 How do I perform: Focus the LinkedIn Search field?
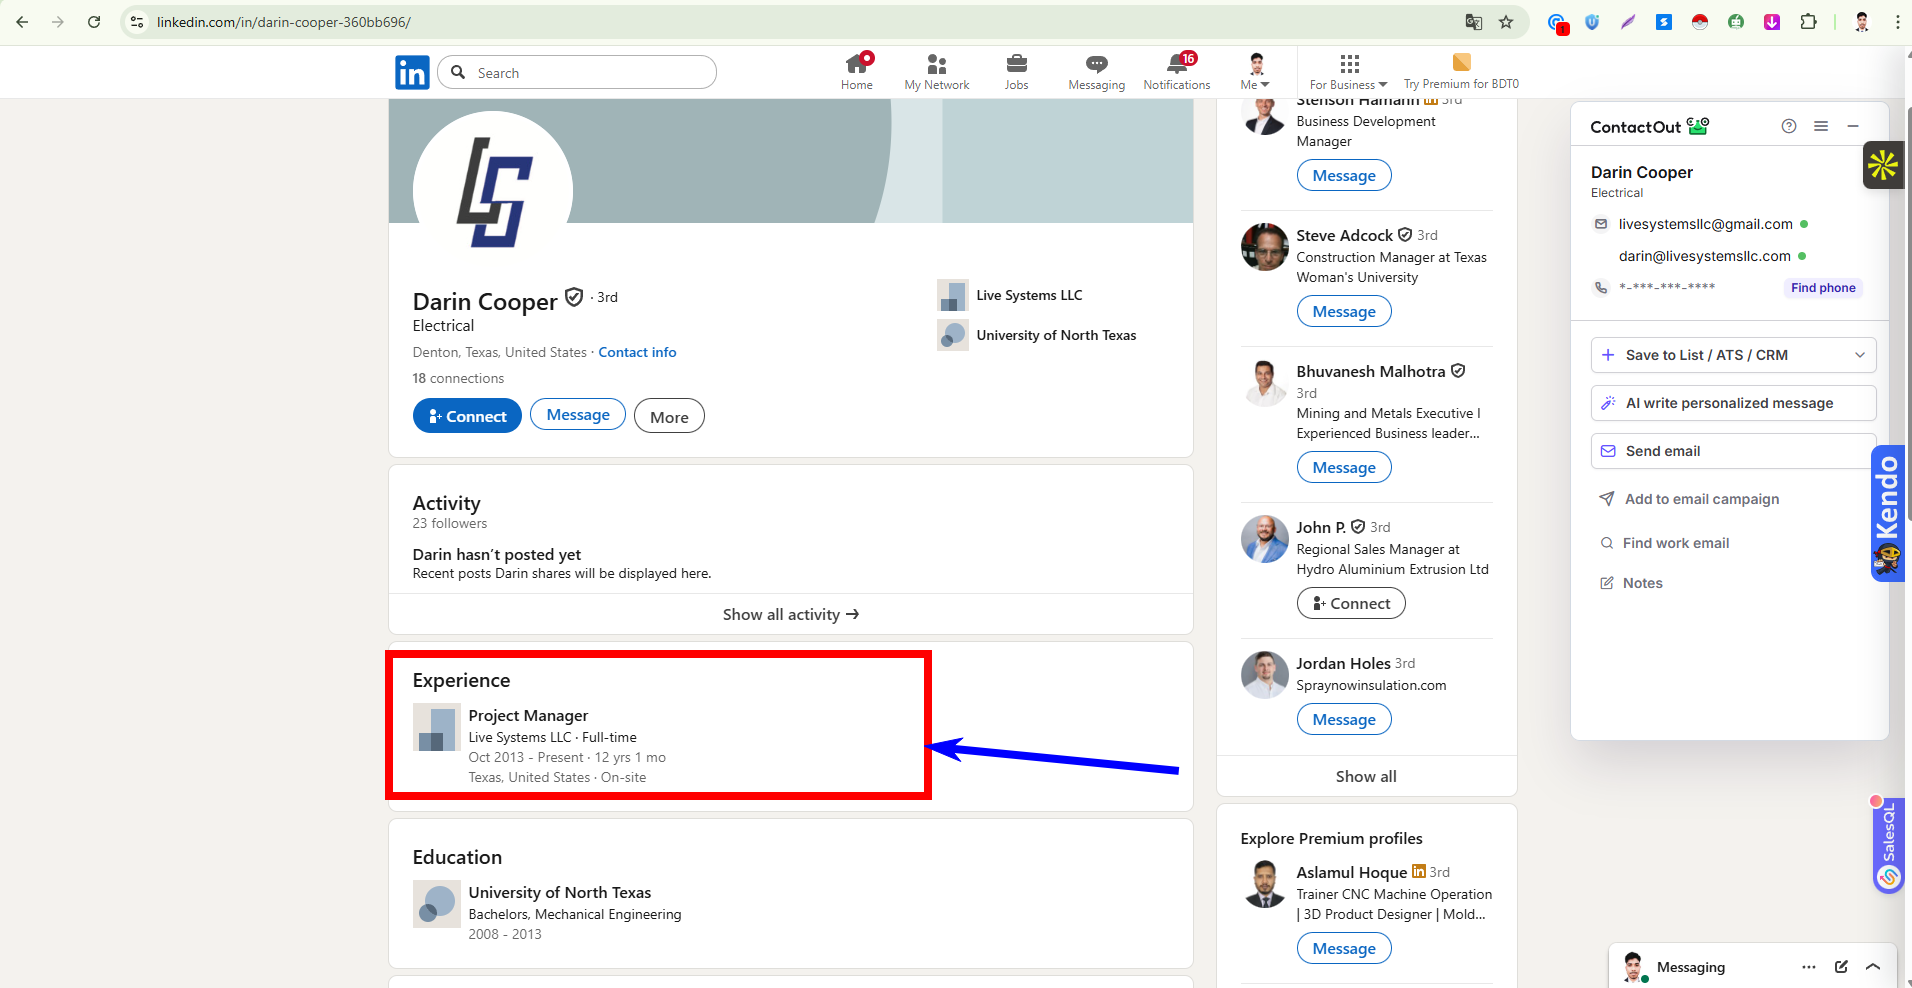tap(577, 72)
